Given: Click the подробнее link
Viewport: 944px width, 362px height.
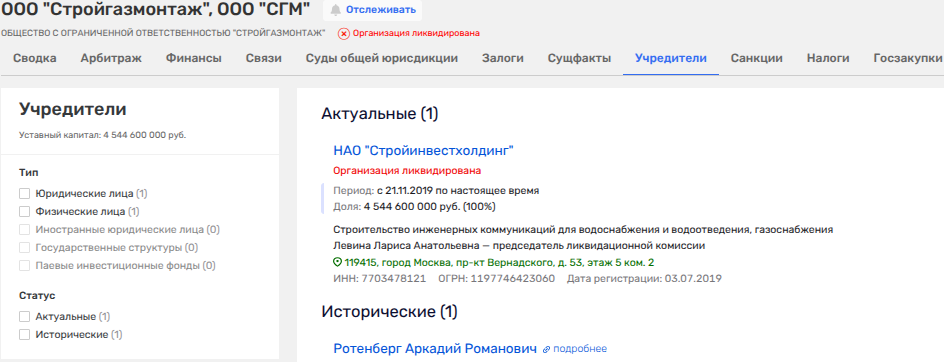Looking at the screenshot, I should [580, 349].
